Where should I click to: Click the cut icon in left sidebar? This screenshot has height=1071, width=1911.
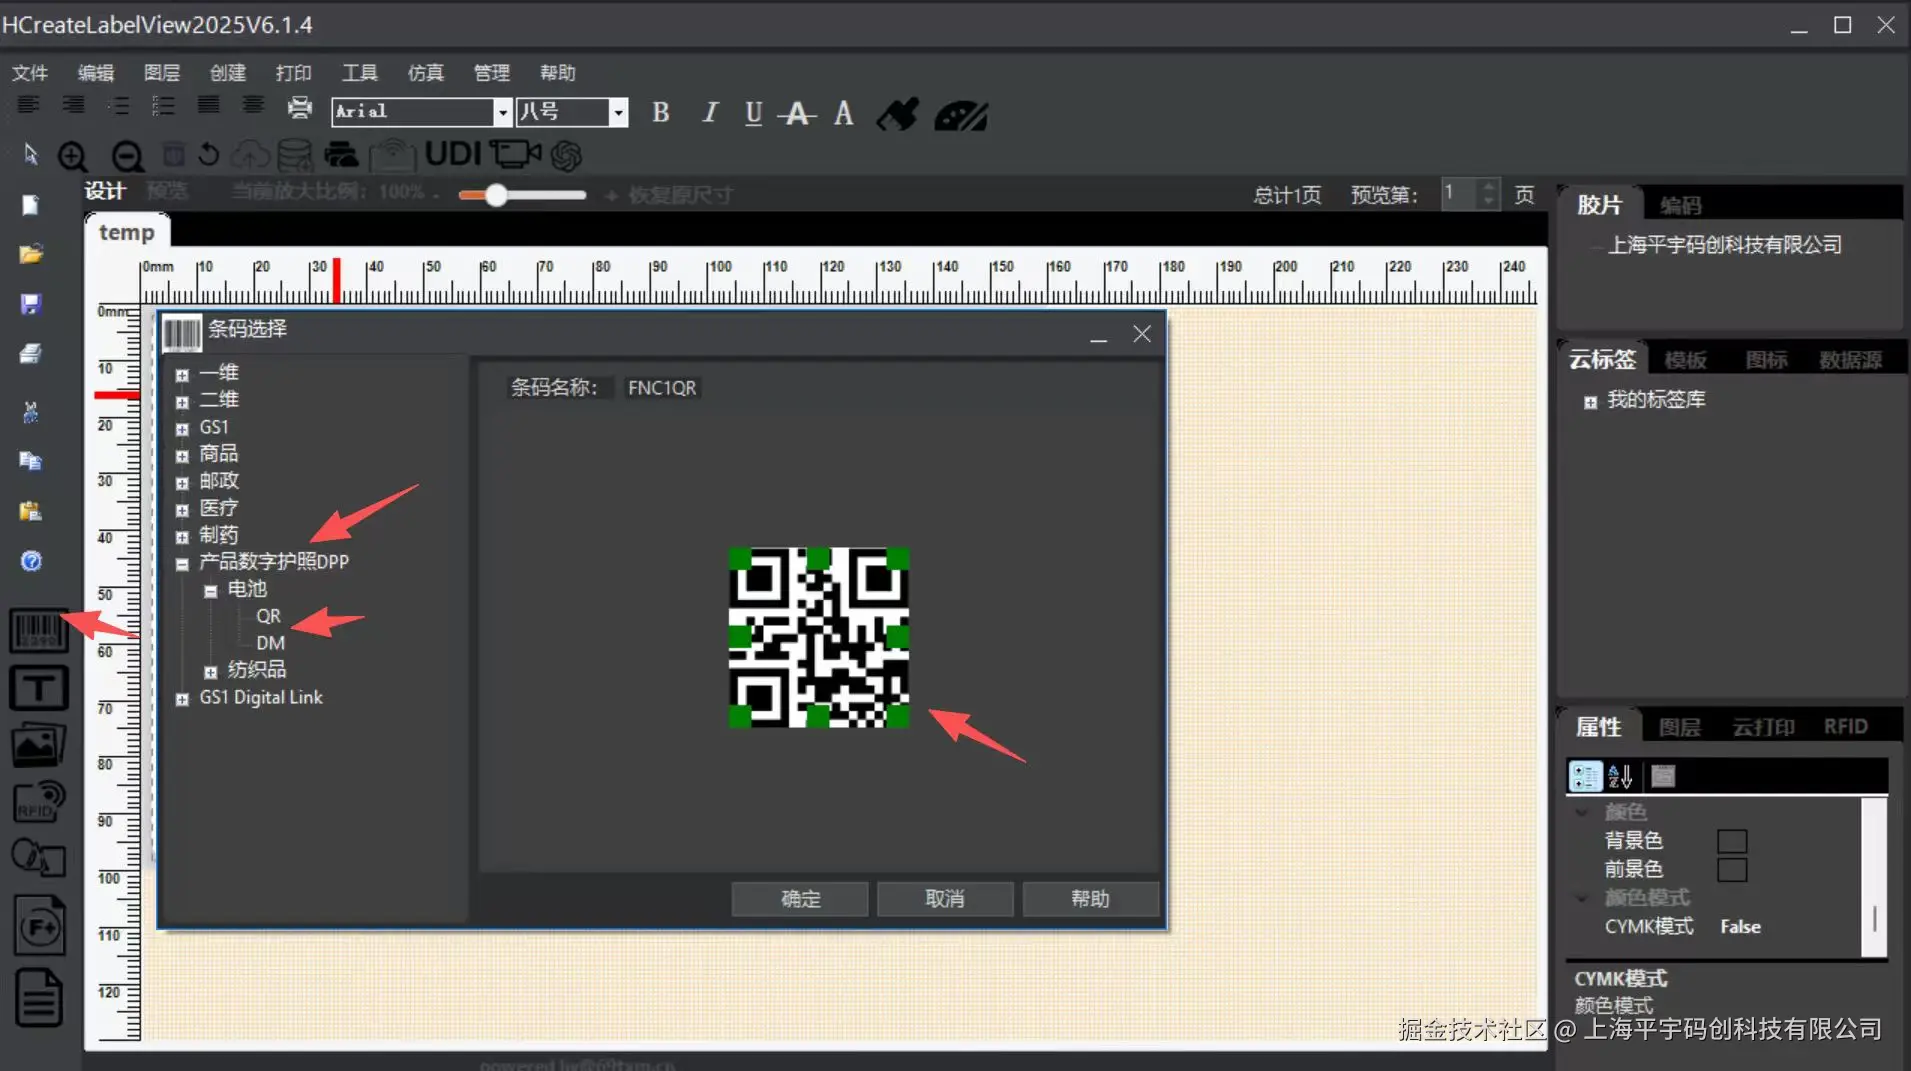coord(30,411)
